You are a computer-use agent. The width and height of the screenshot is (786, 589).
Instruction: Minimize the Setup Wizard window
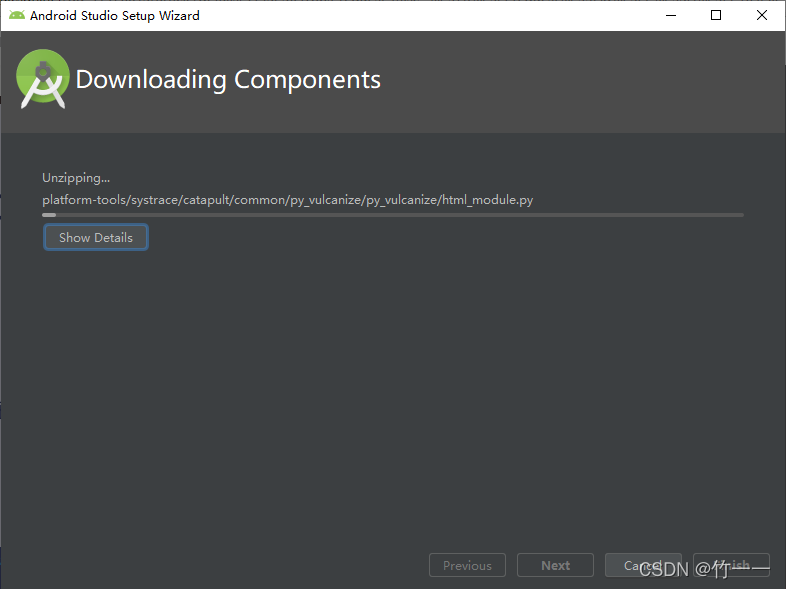click(671, 16)
